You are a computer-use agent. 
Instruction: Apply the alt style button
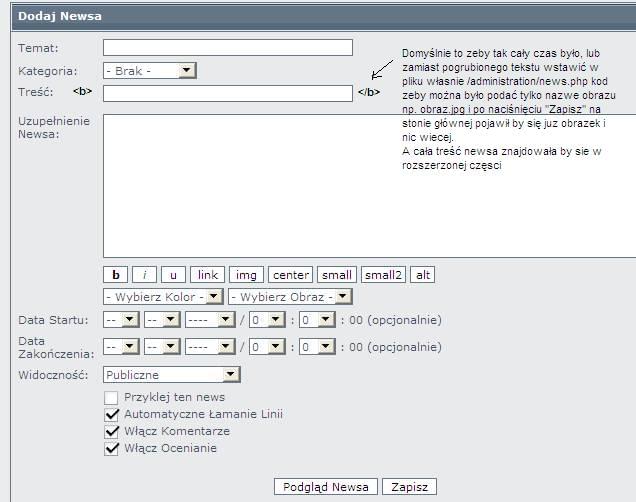[423, 275]
